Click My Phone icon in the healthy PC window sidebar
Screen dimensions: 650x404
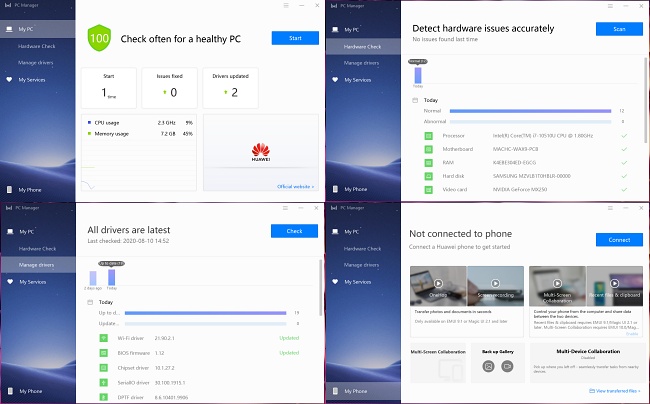tap(9, 190)
